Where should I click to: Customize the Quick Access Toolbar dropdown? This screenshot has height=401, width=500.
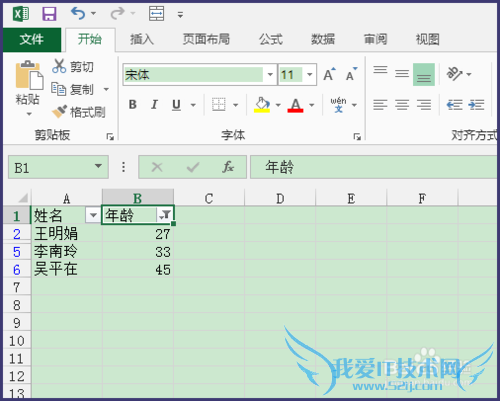coord(180,15)
